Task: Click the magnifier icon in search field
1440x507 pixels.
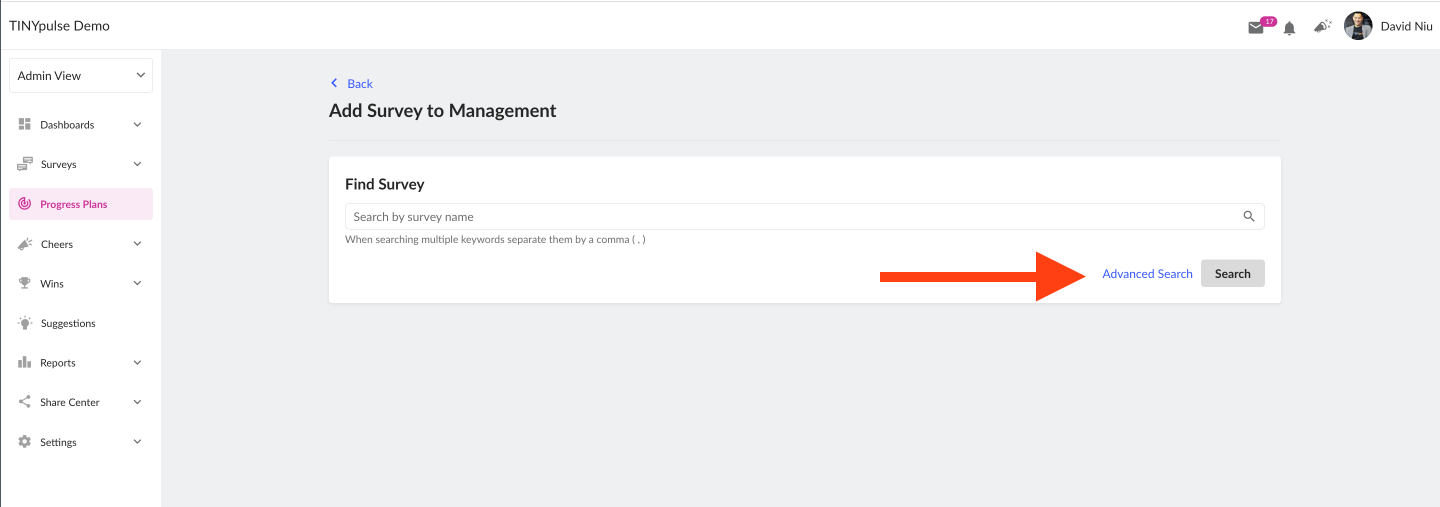Action: pyautogui.click(x=1248, y=216)
